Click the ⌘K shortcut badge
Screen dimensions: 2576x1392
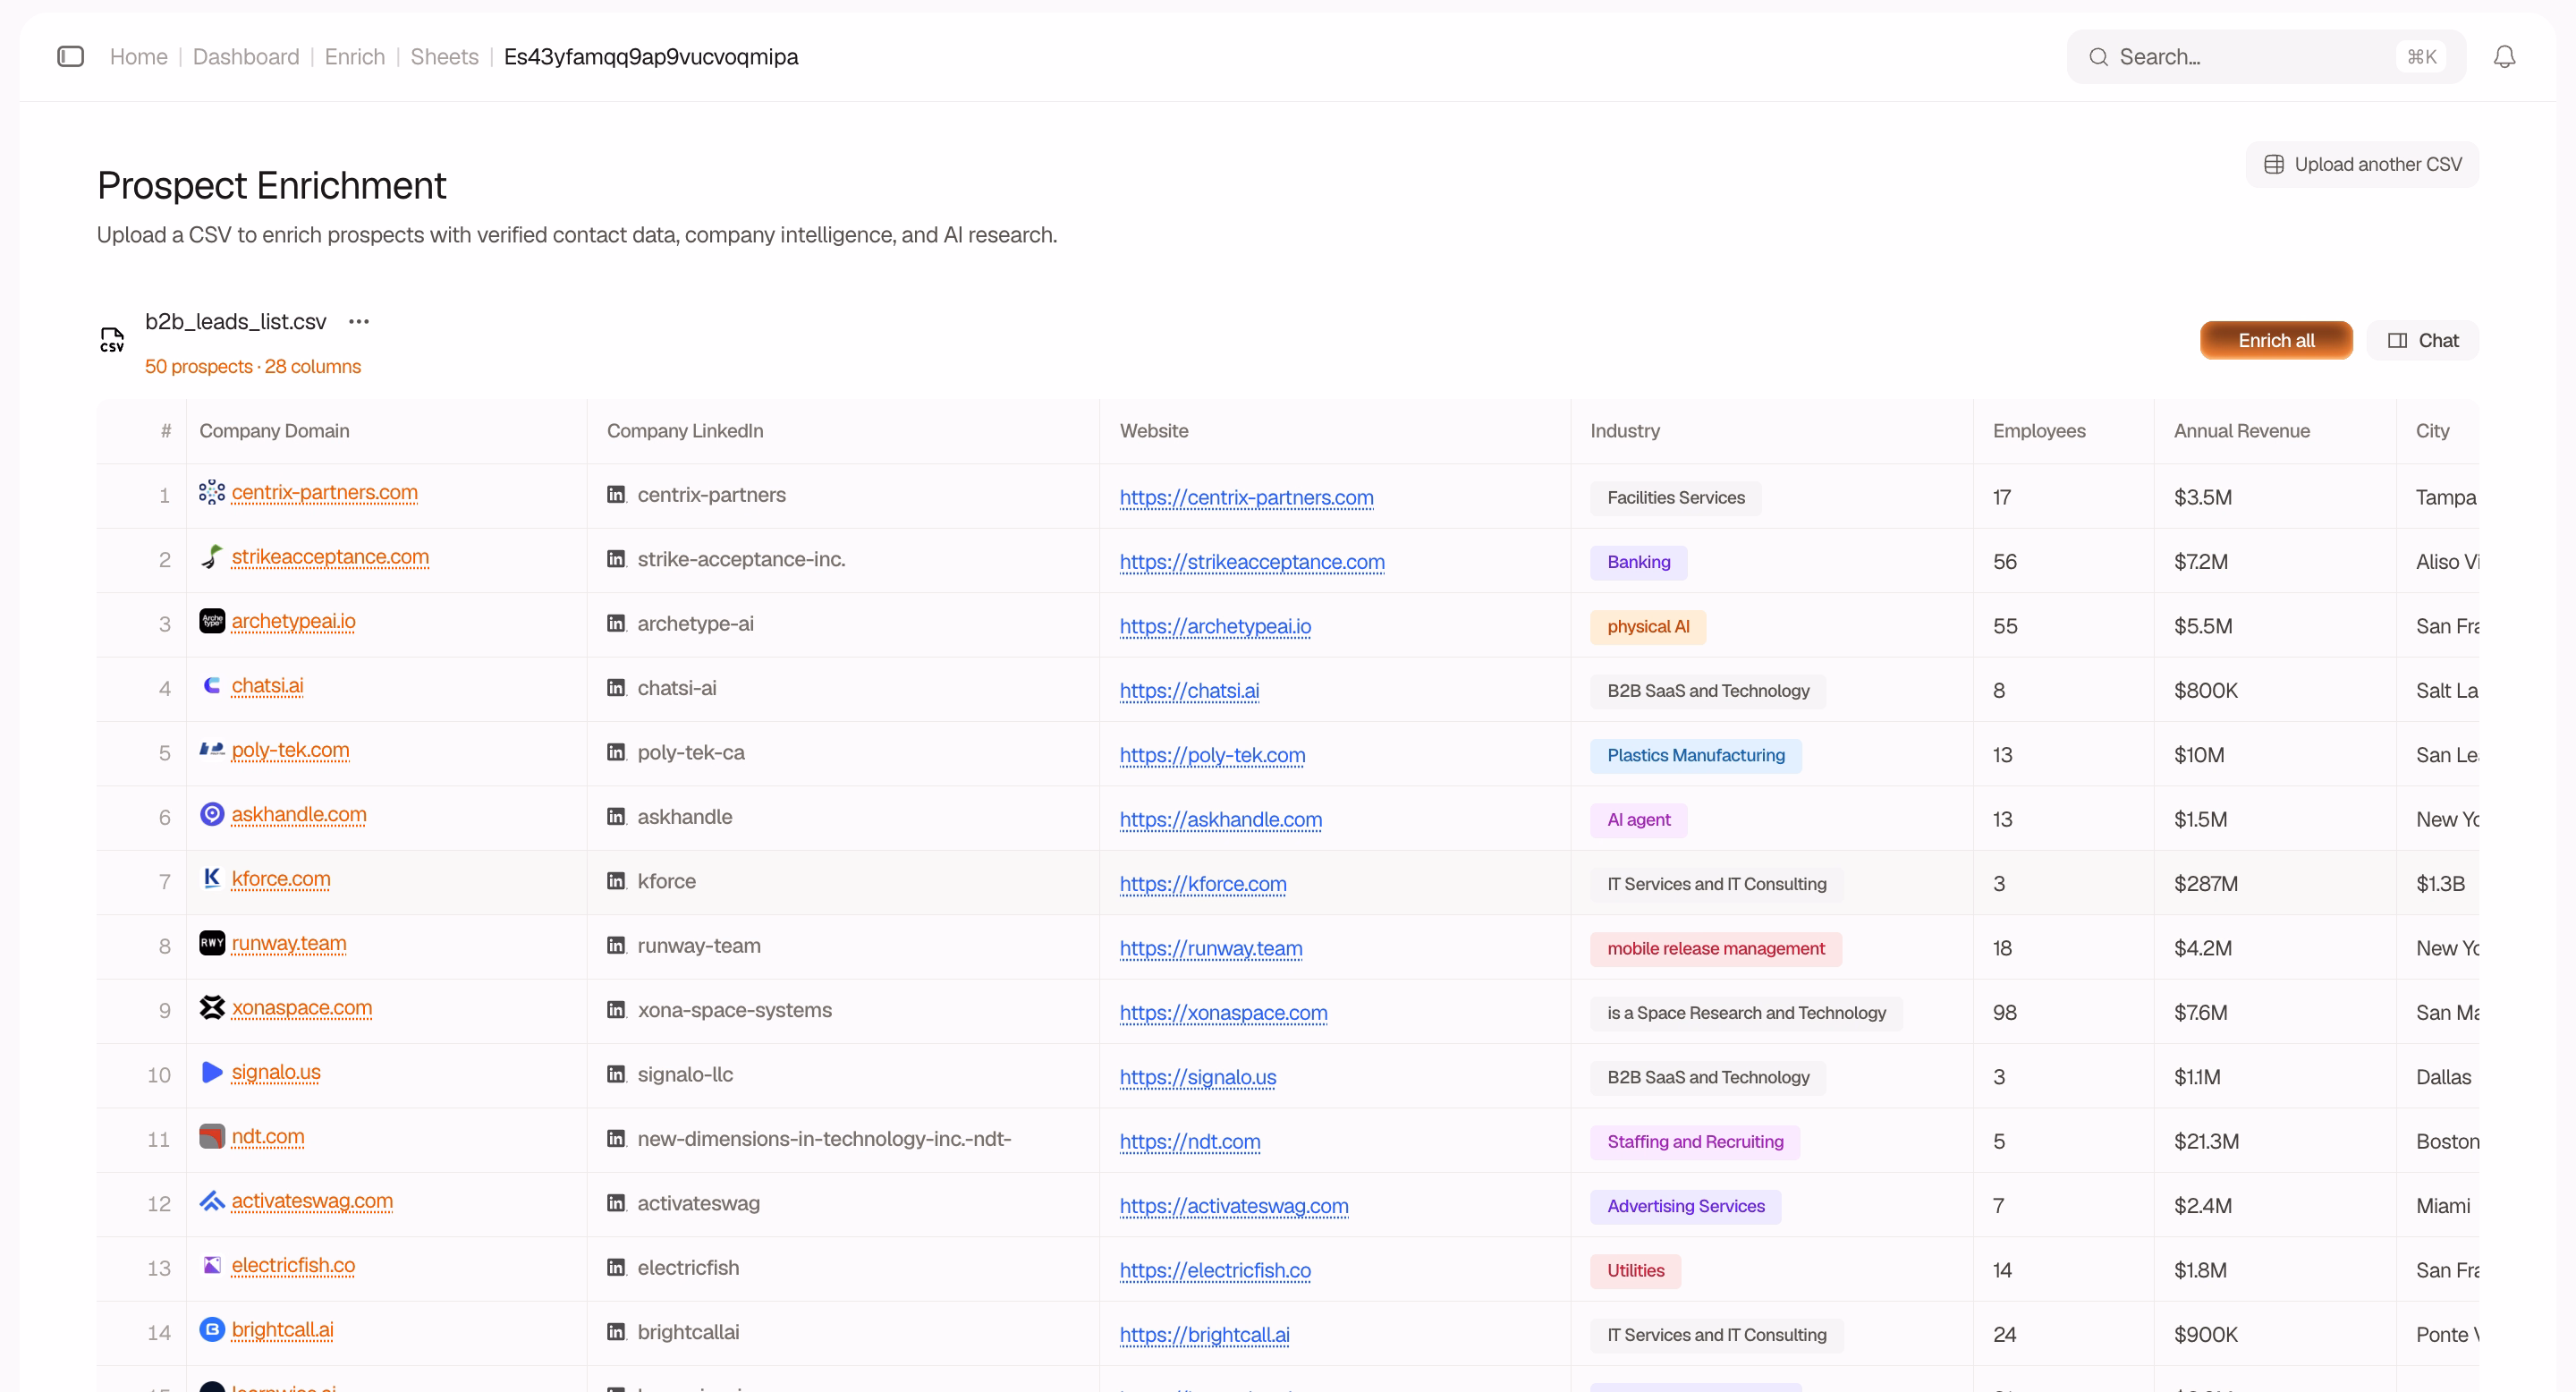[2421, 57]
